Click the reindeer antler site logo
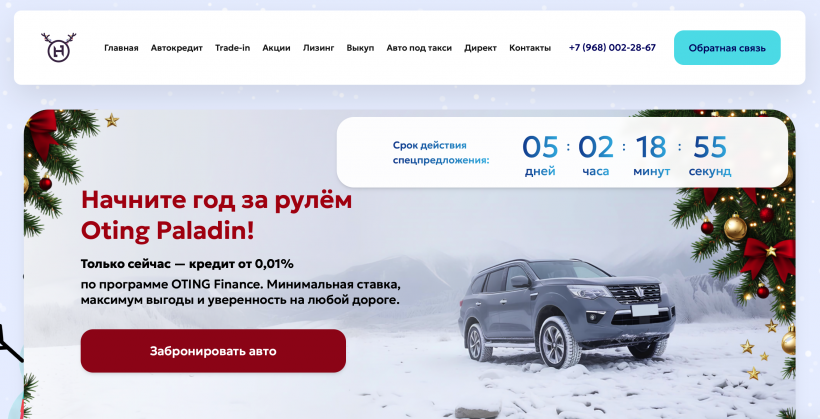Viewport: 820px width, 419px height. tap(59, 47)
